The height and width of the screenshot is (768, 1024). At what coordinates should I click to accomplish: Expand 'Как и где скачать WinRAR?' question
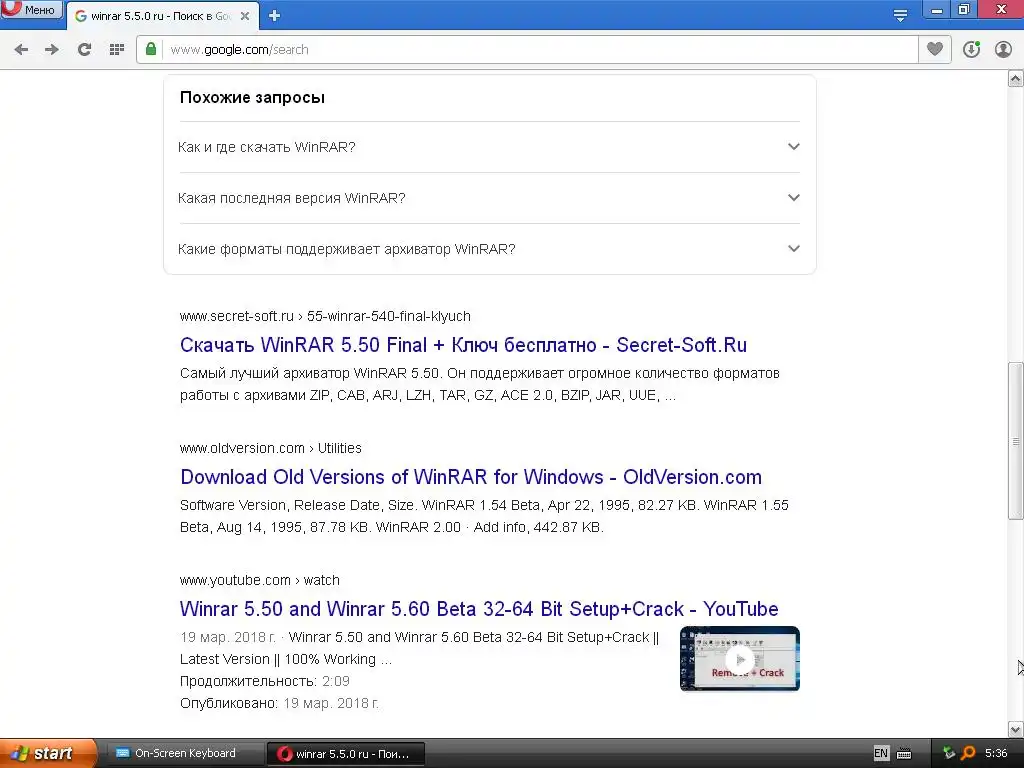coord(489,147)
